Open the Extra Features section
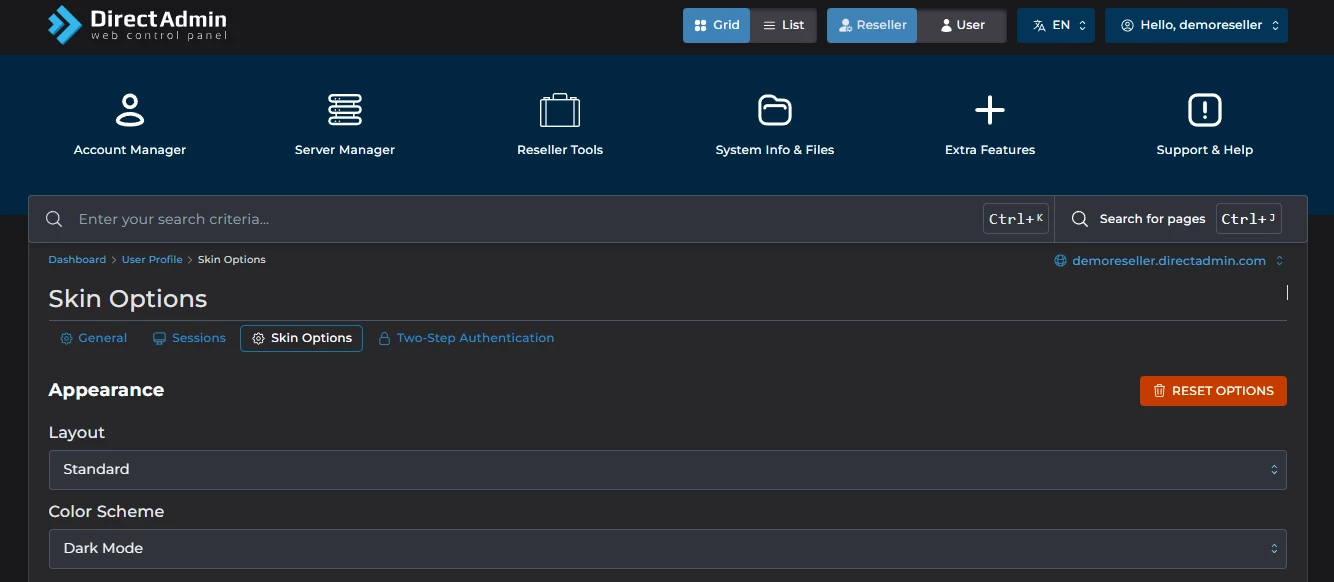The height and width of the screenshot is (582, 1334). (989, 123)
